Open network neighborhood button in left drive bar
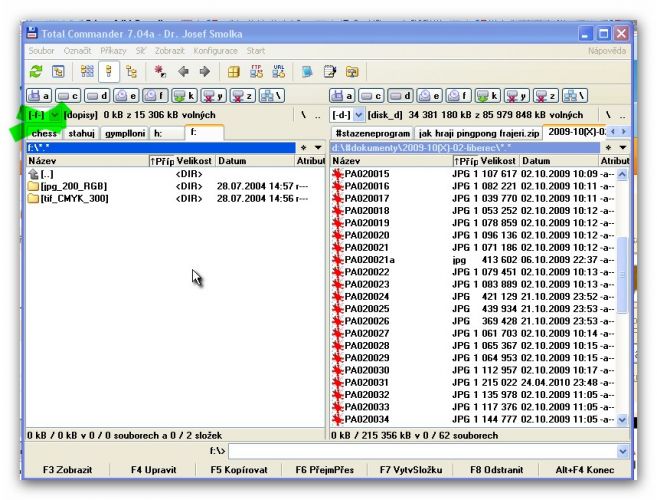 272,96
